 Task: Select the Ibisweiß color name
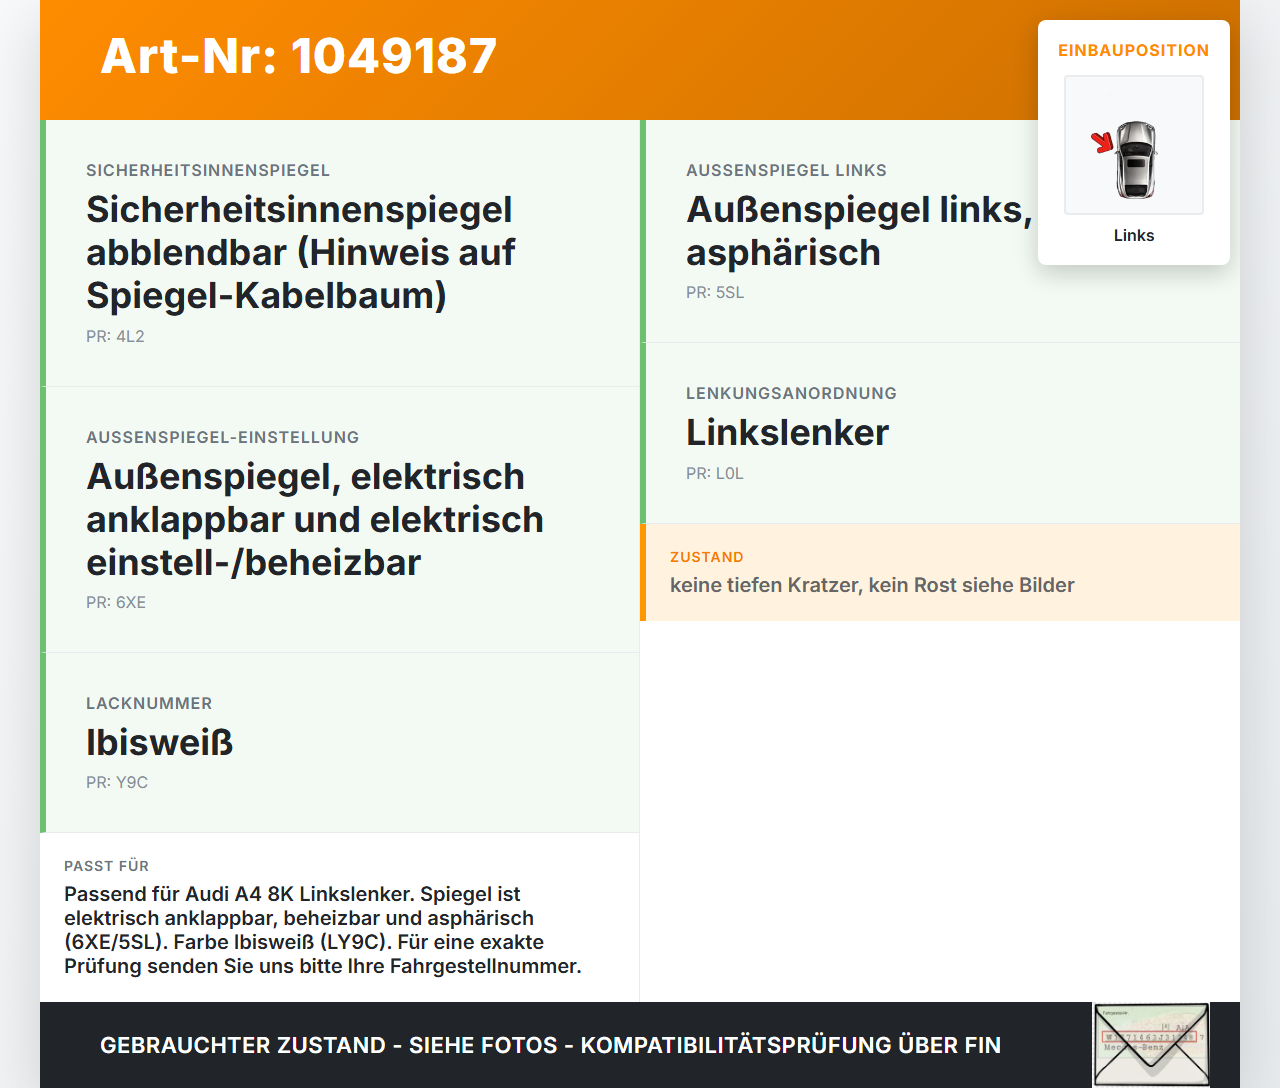tap(159, 742)
